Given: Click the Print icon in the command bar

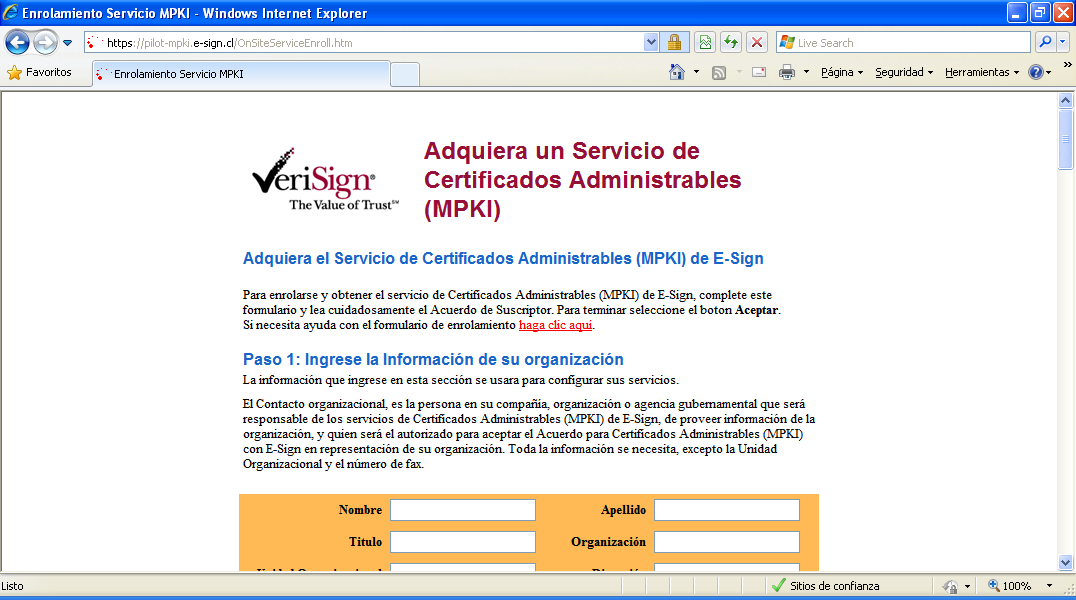Looking at the screenshot, I should coord(787,72).
